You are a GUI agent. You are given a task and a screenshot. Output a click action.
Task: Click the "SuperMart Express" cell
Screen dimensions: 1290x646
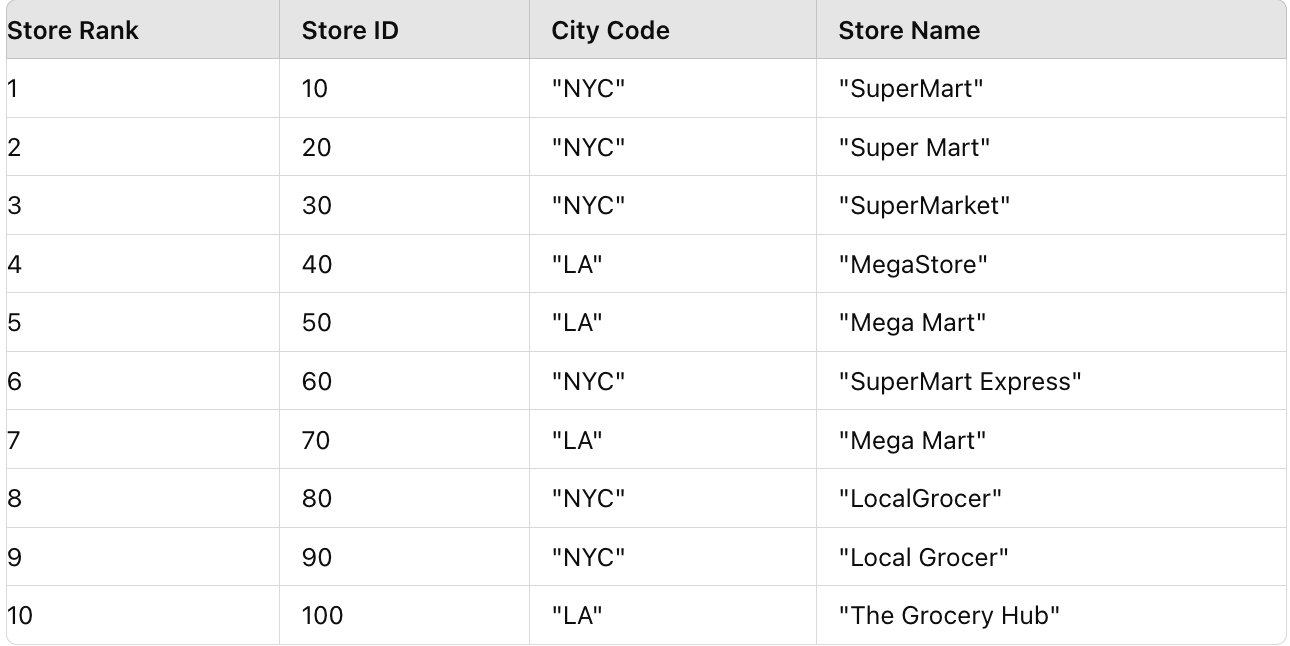point(960,382)
